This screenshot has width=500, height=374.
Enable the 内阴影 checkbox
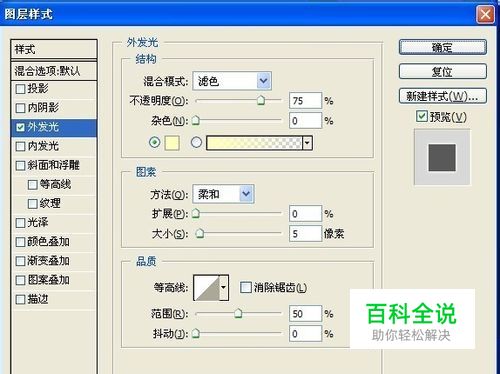point(20,108)
